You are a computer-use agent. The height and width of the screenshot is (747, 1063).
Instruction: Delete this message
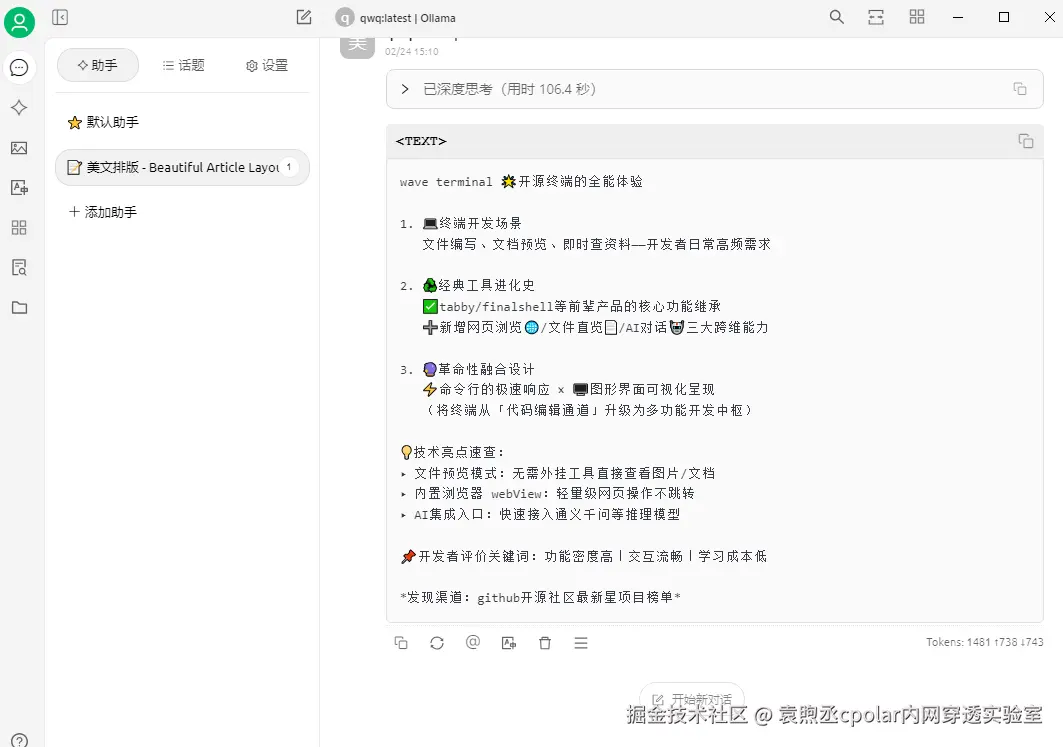(544, 643)
